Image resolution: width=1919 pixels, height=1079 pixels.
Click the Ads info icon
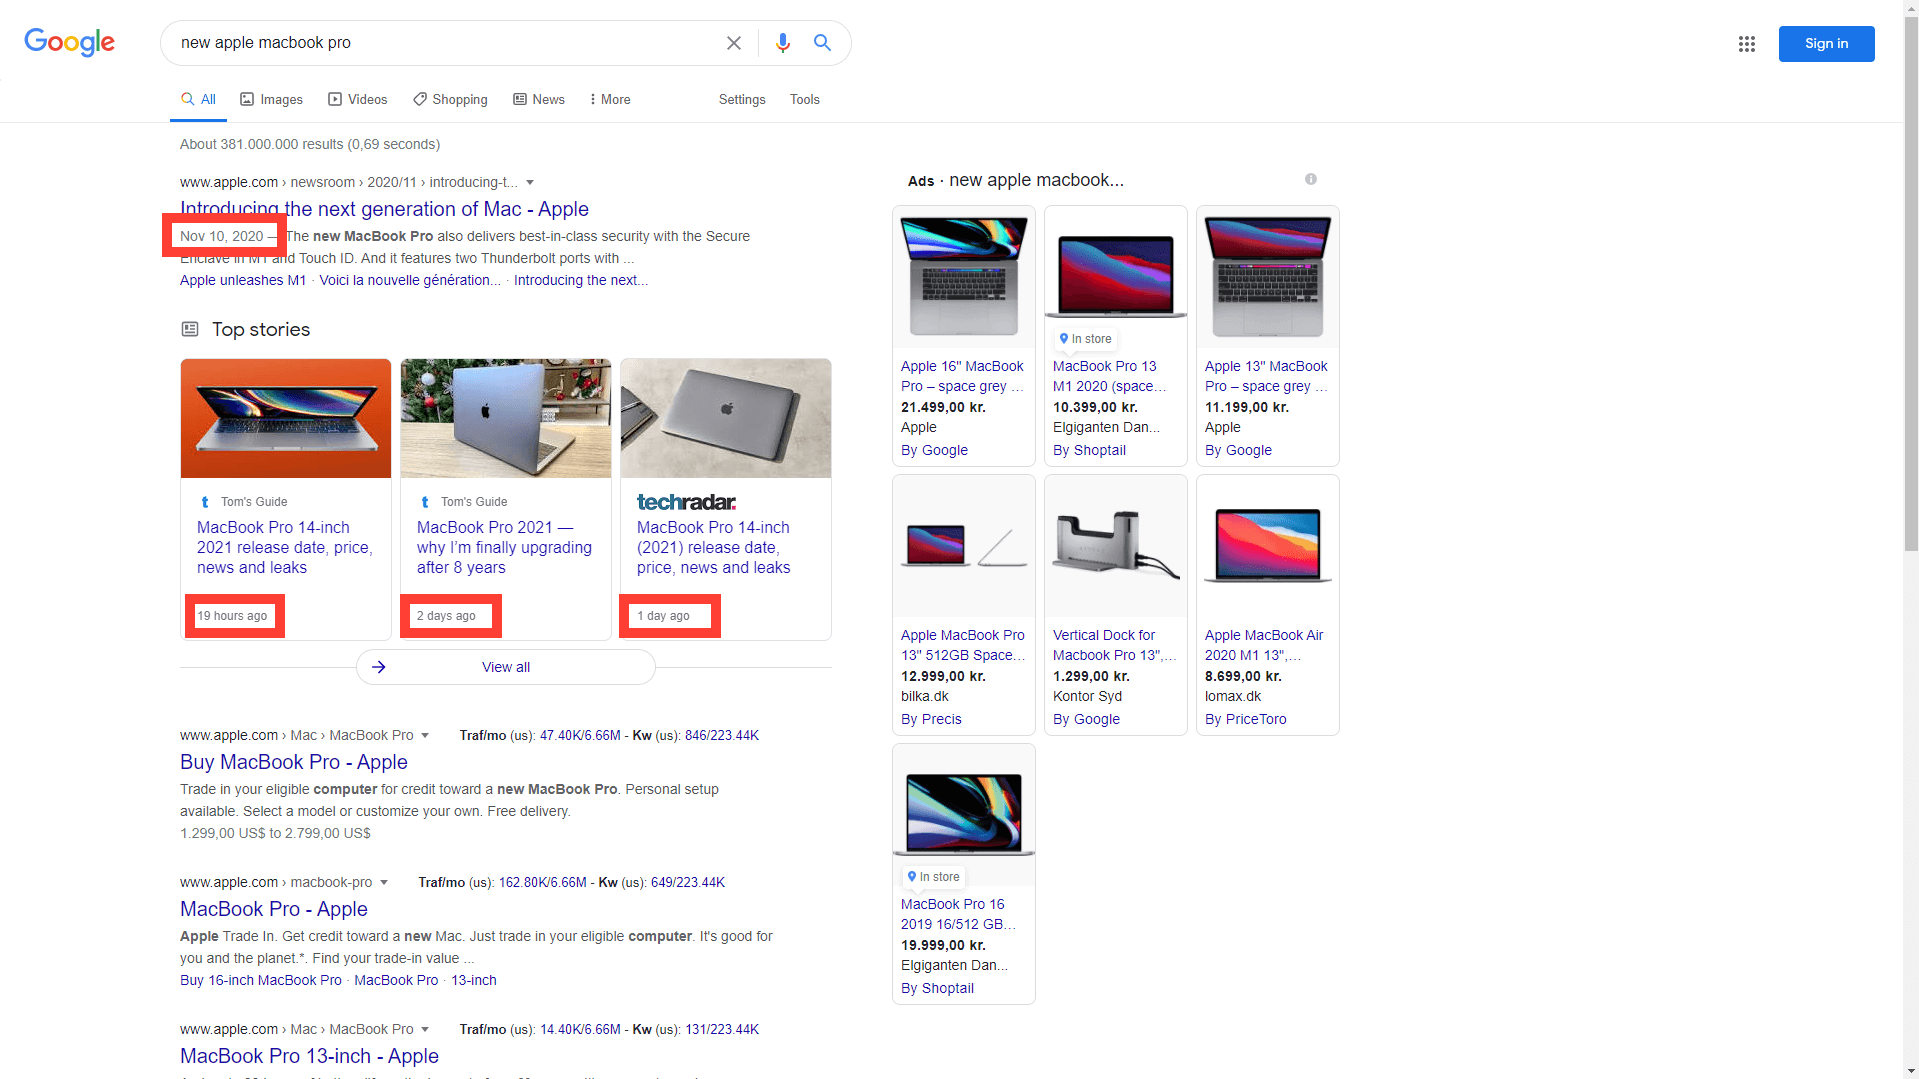click(x=1311, y=179)
